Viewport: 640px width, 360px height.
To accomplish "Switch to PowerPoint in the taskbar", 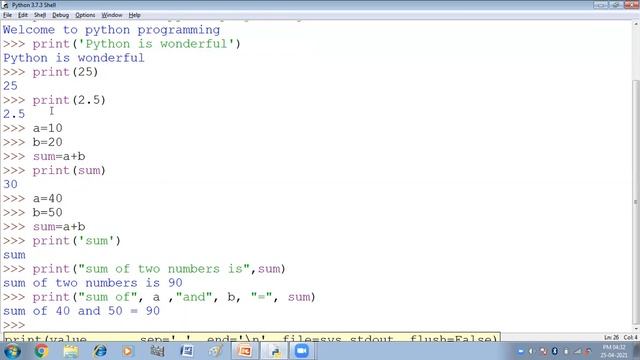I will [x=245, y=351].
